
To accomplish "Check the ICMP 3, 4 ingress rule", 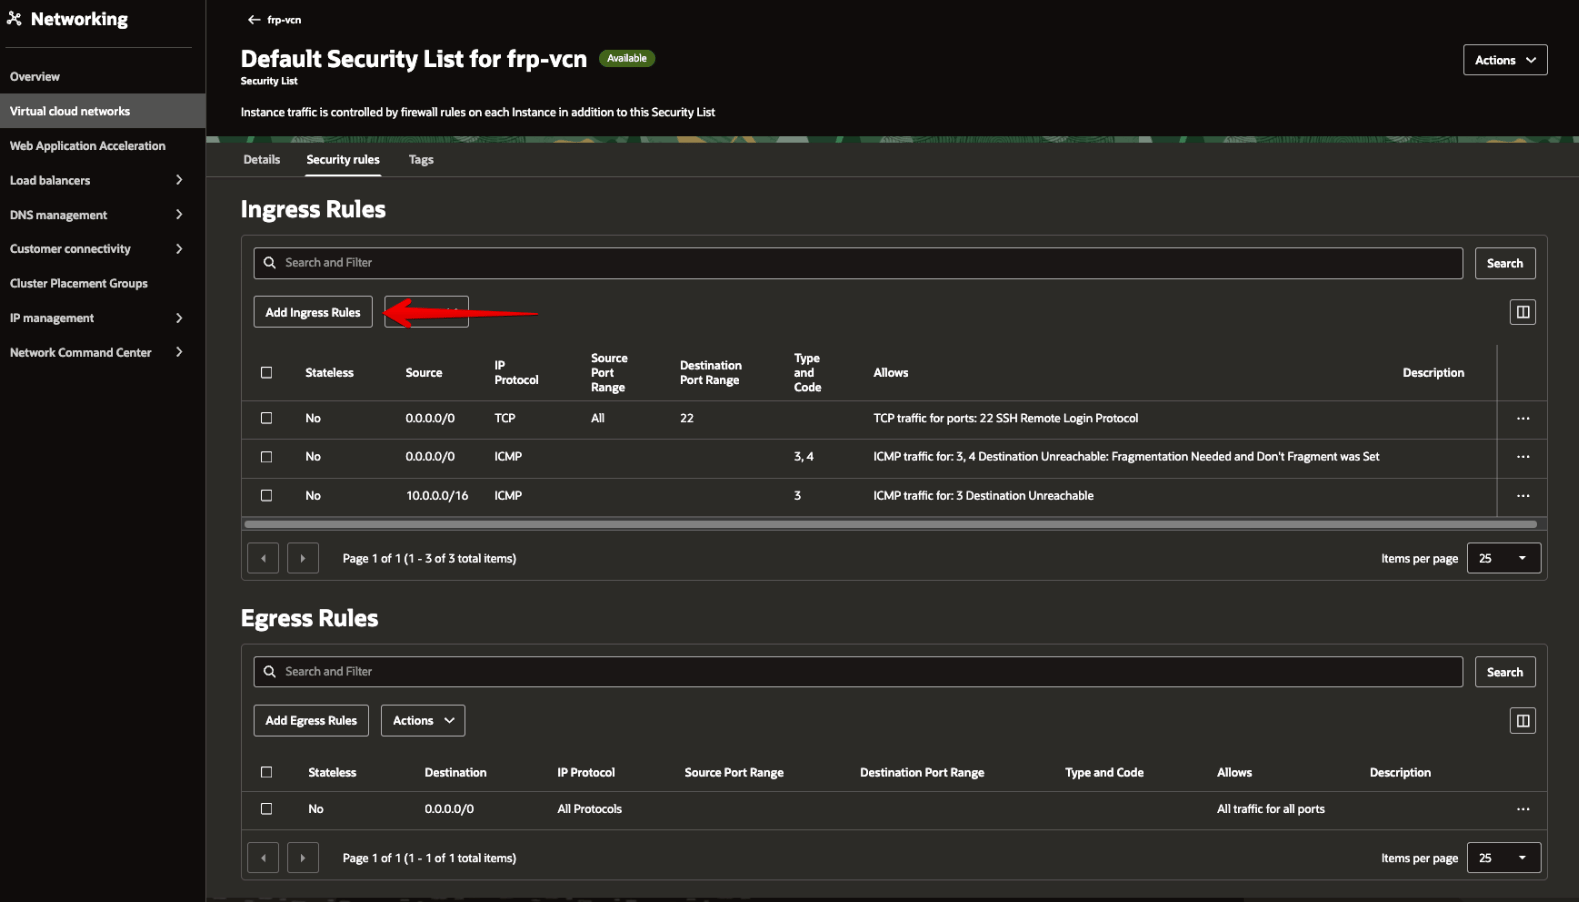I will click(266, 457).
